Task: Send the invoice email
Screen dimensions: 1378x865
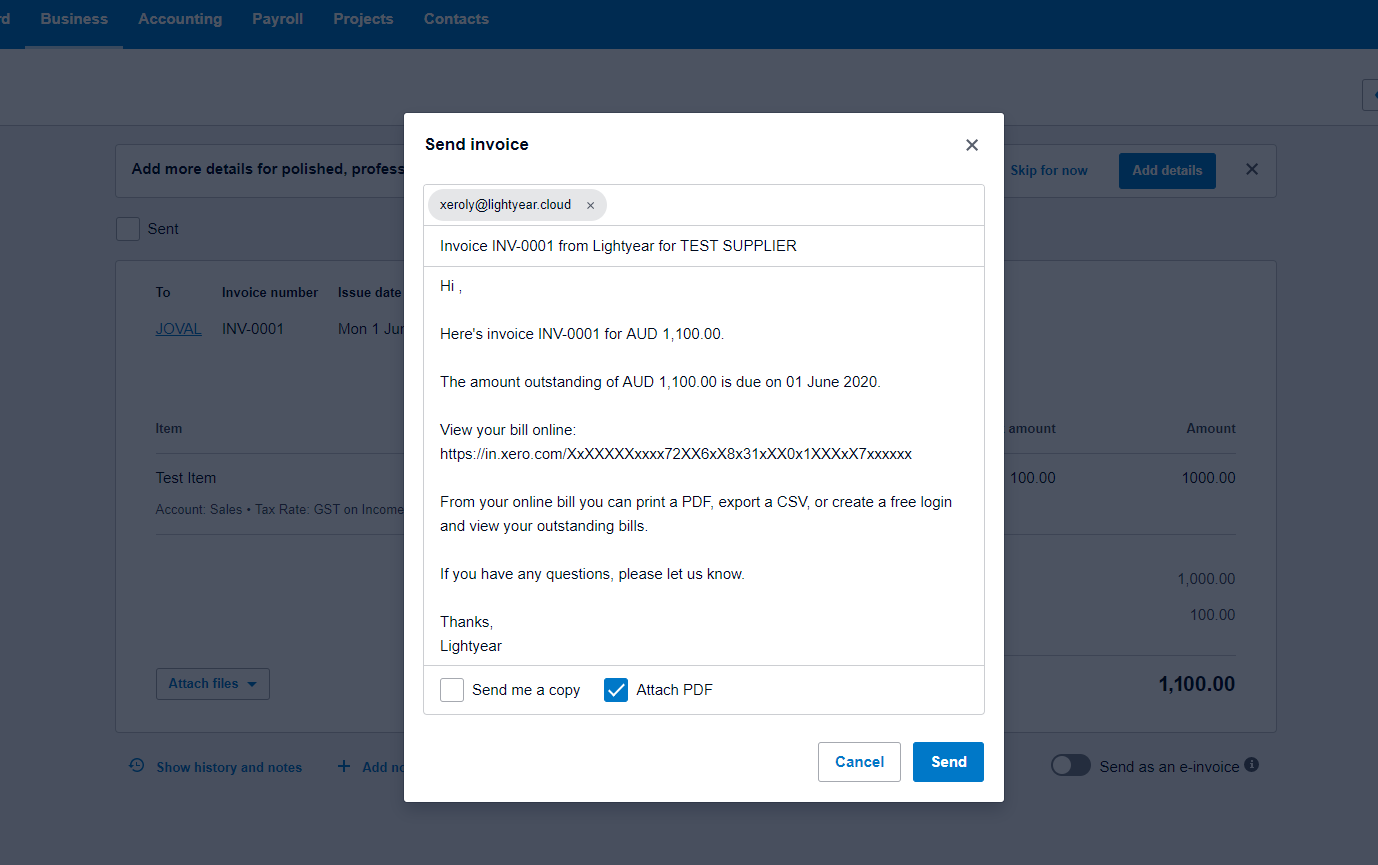Action: click(948, 762)
